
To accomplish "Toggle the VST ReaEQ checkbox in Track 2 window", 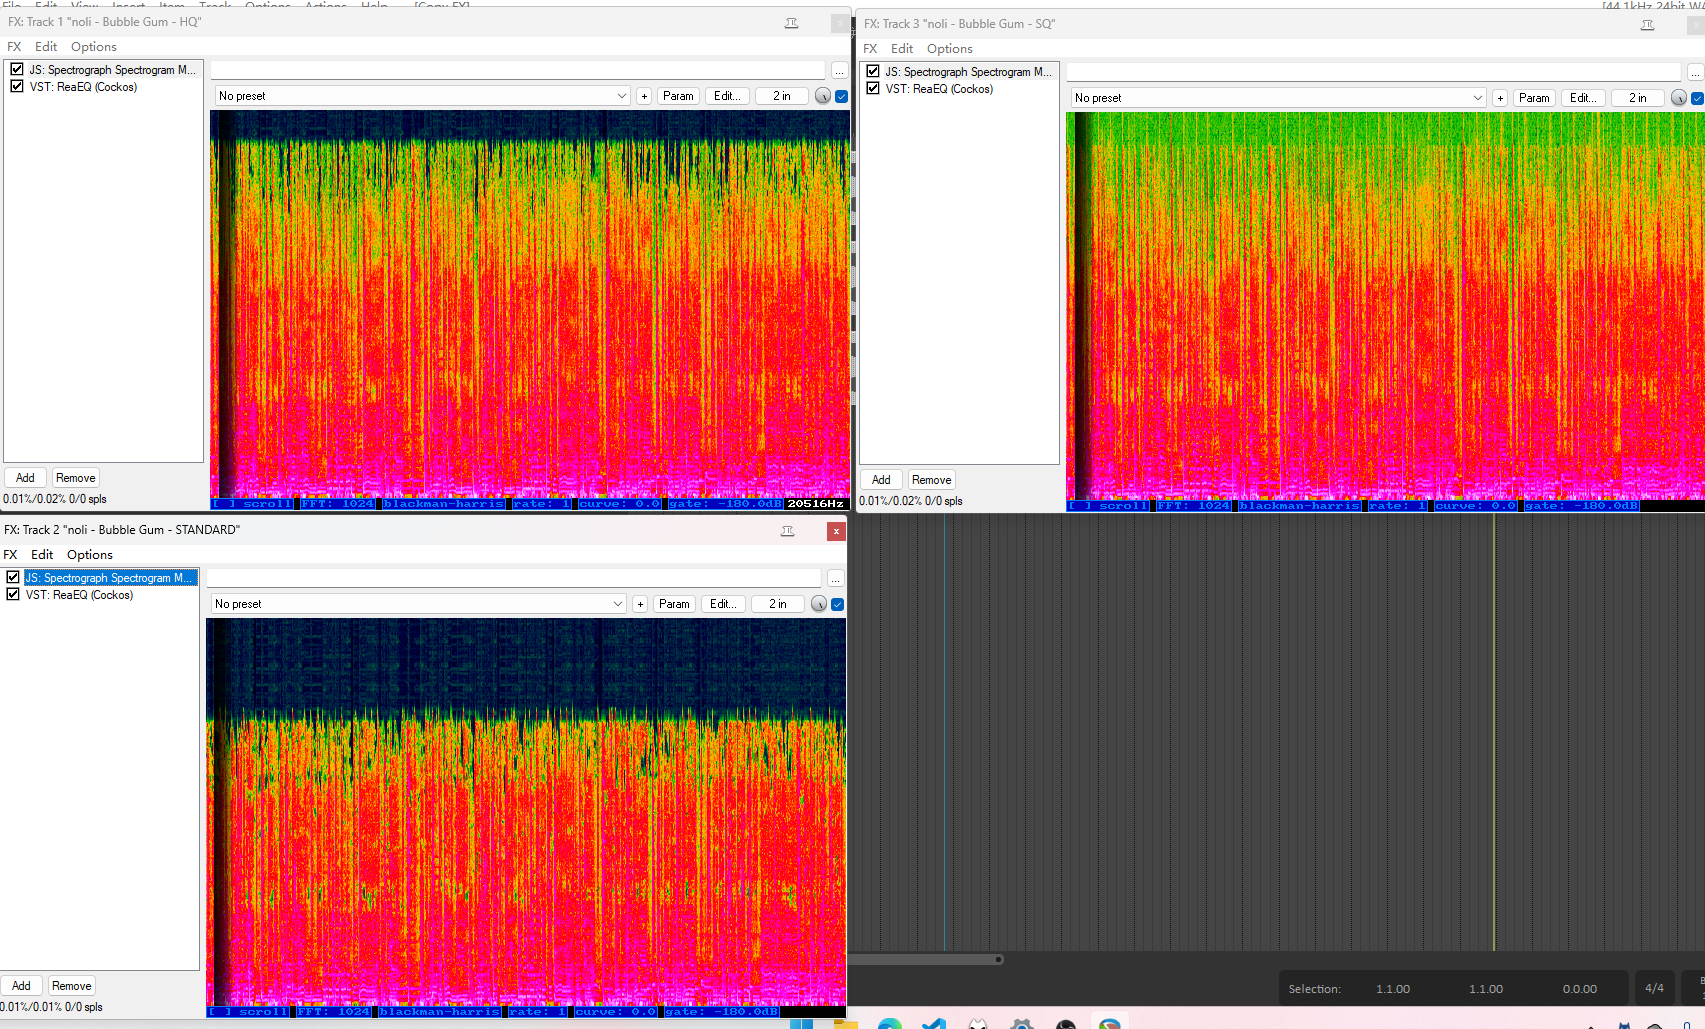I will [13, 595].
